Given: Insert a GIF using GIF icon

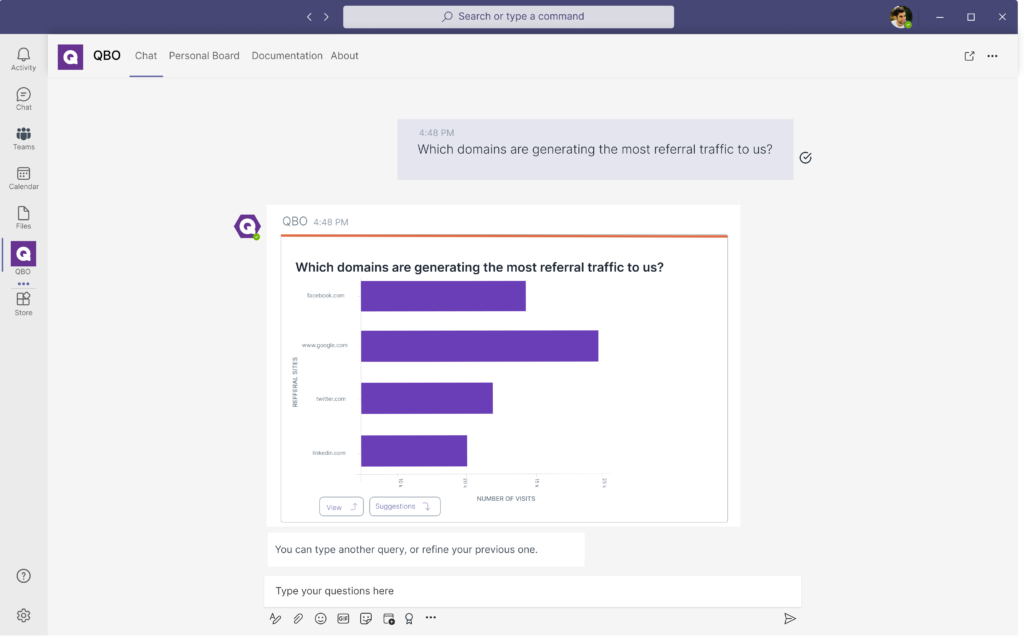Looking at the screenshot, I should click(343, 619).
